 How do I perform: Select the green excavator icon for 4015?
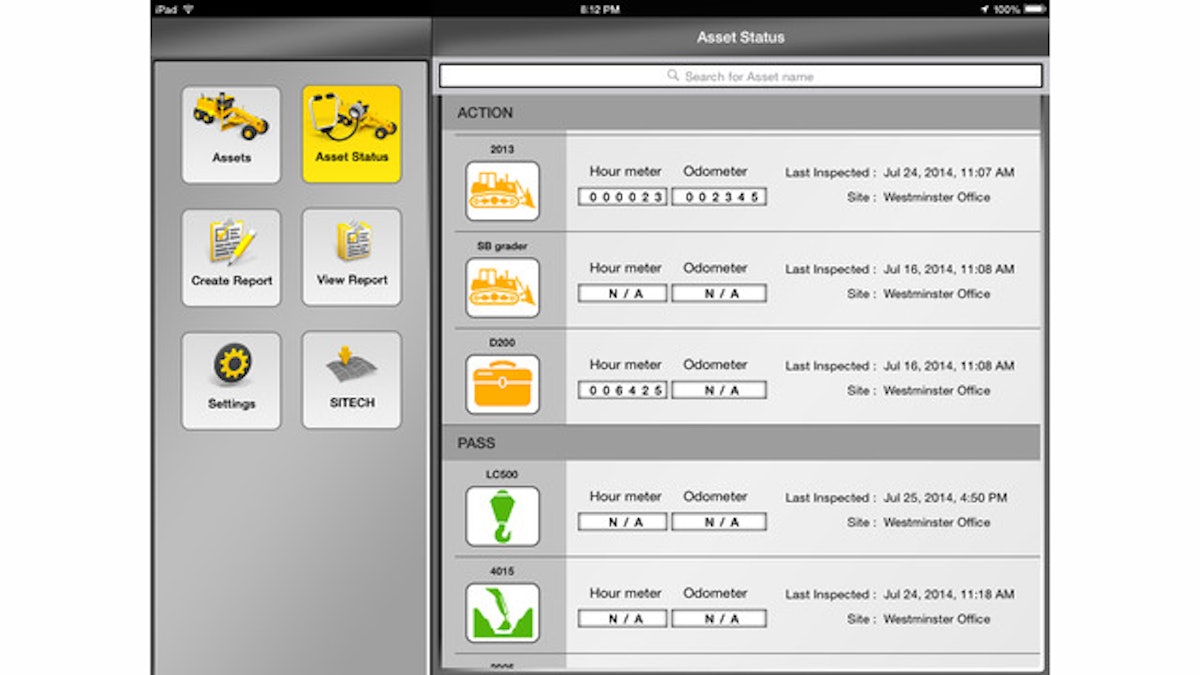[x=503, y=613]
